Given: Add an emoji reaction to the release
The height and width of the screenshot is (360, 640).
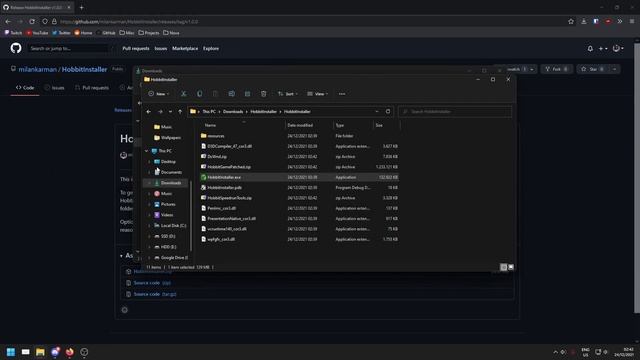Looking at the screenshot, I should coord(124,310).
